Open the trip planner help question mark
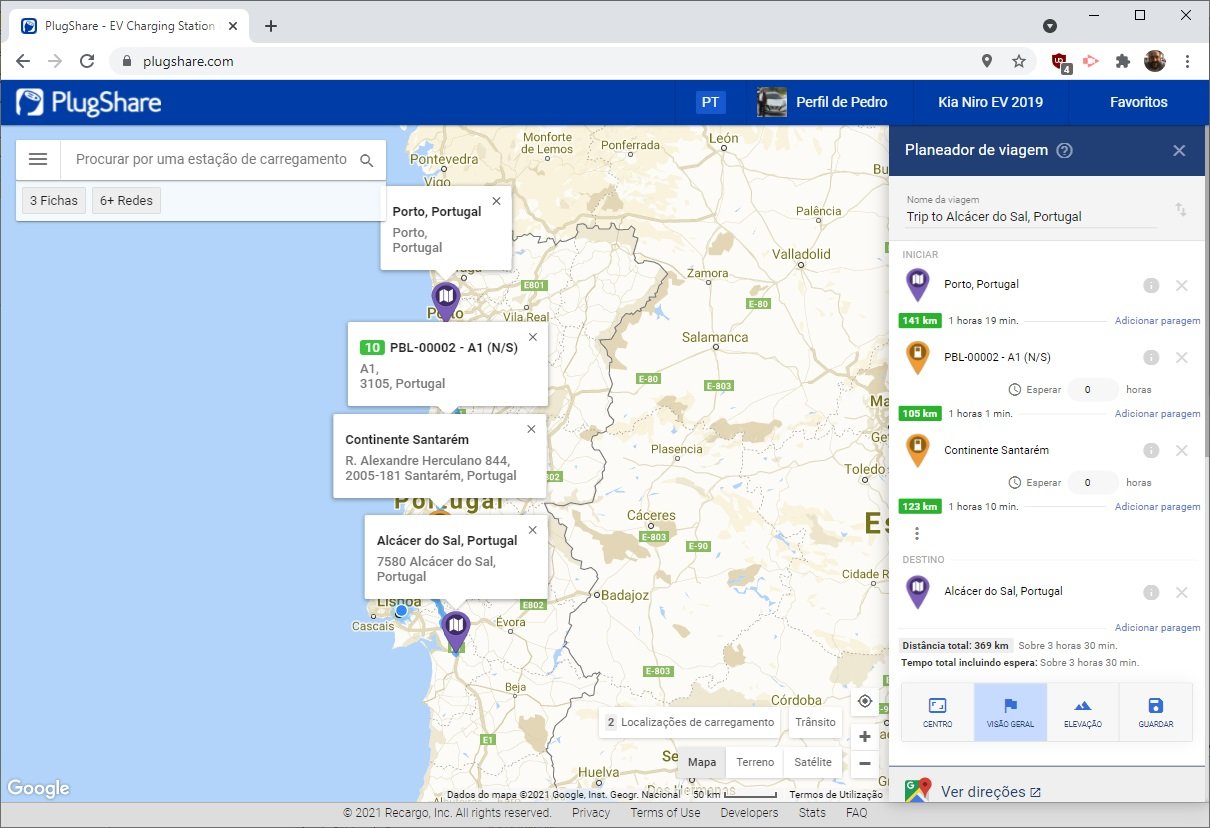 [x=1064, y=151]
